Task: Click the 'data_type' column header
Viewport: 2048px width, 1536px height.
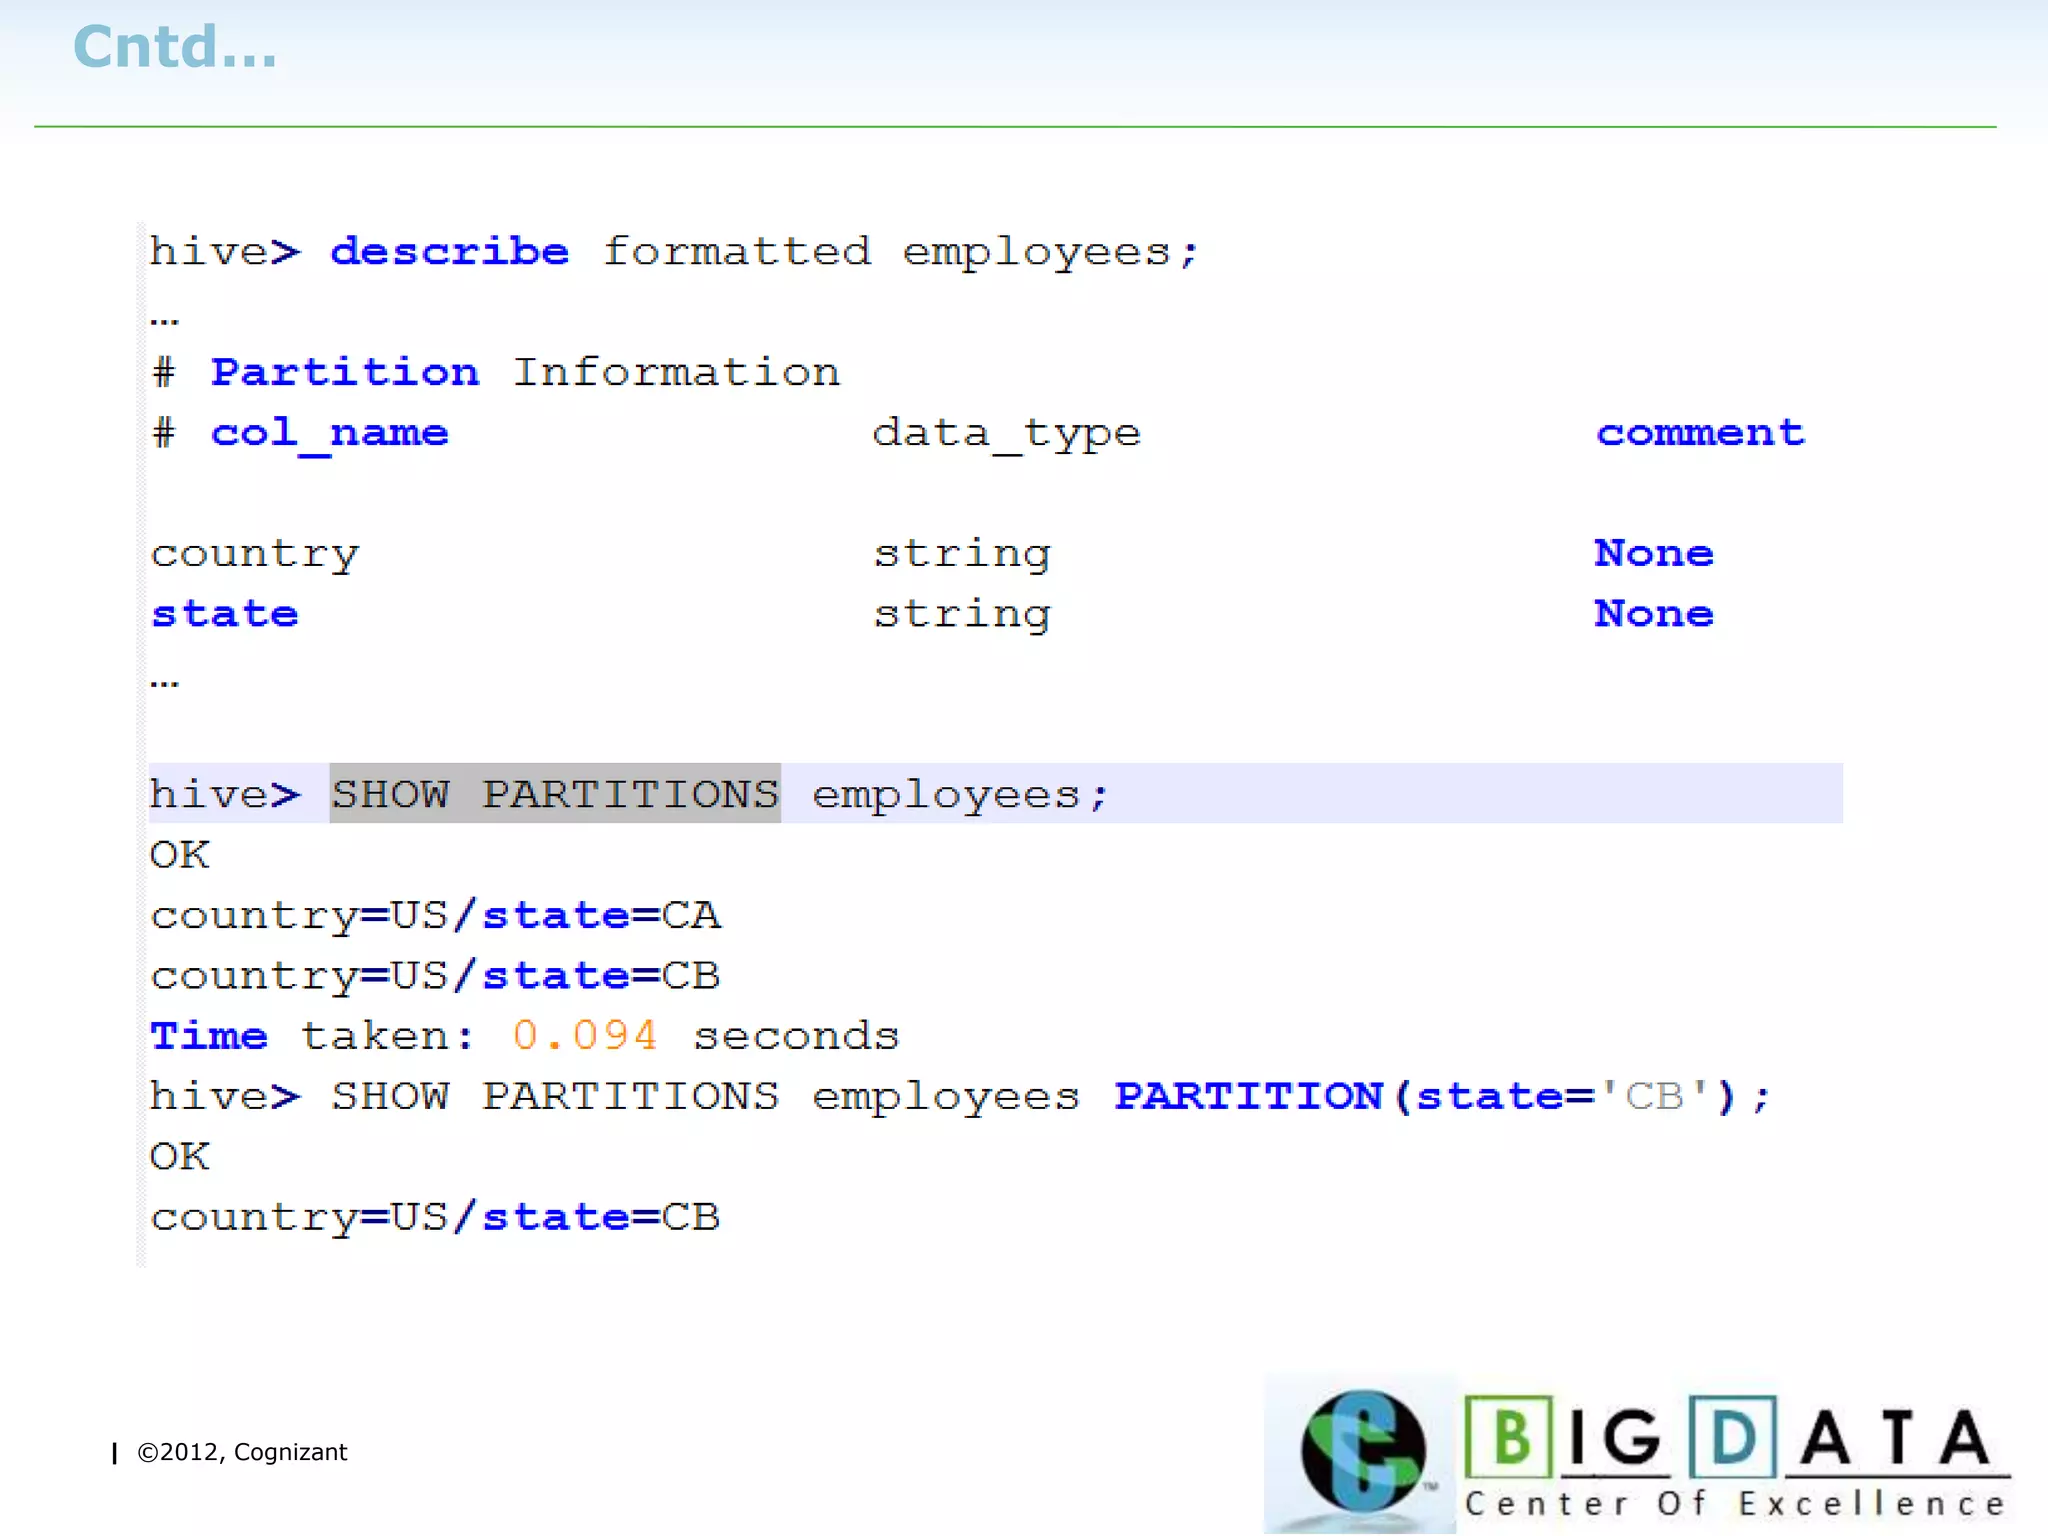Action: point(1006,433)
